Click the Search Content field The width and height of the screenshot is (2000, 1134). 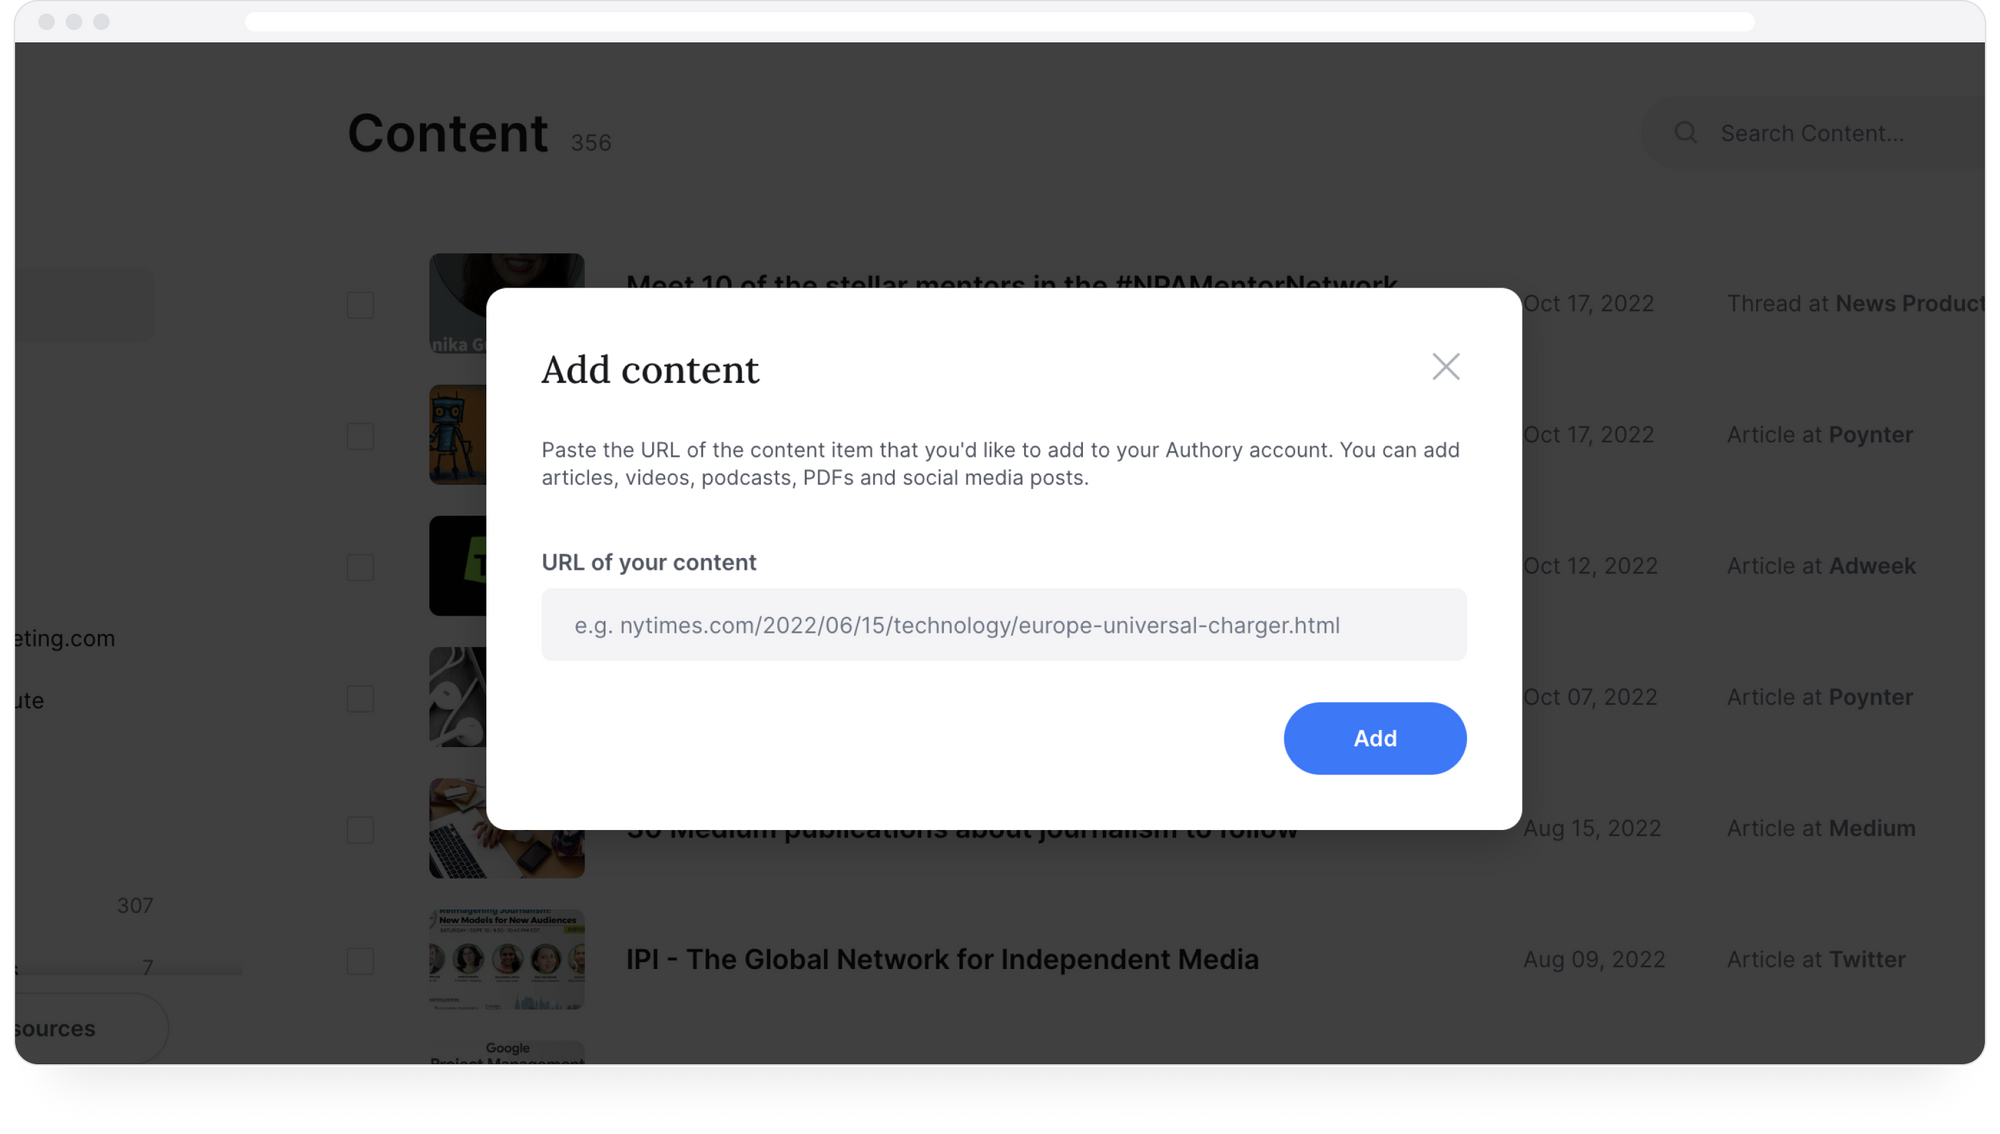(x=1812, y=133)
